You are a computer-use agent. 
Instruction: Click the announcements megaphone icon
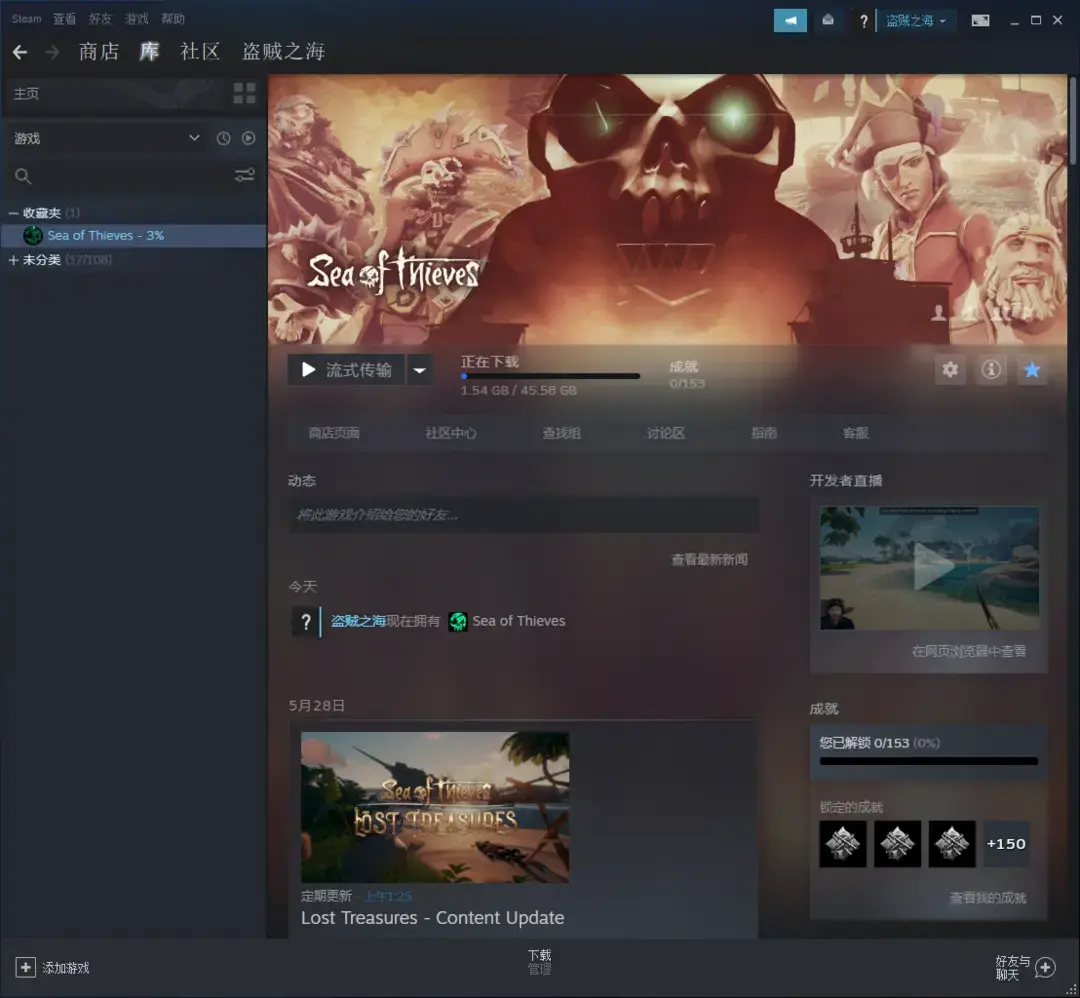point(790,21)
